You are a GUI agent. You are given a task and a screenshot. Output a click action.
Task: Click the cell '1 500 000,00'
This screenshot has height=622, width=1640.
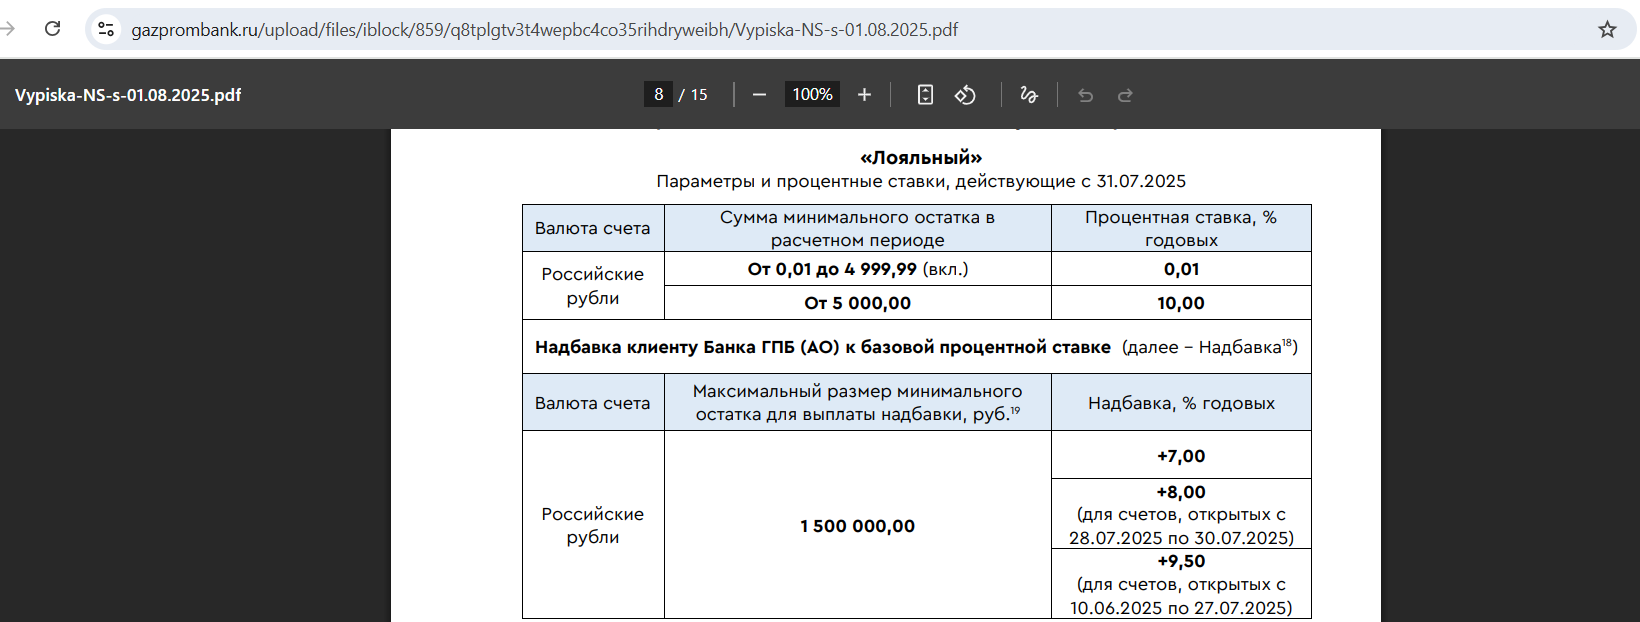click(858, 526)
